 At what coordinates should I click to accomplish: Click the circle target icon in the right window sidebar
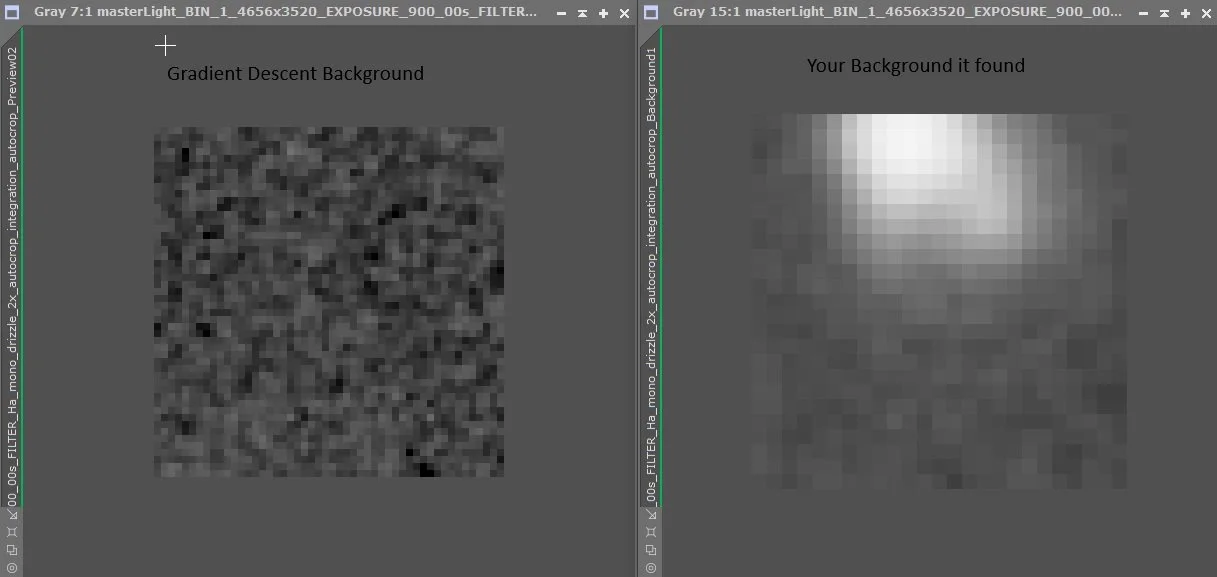point(651,567)
